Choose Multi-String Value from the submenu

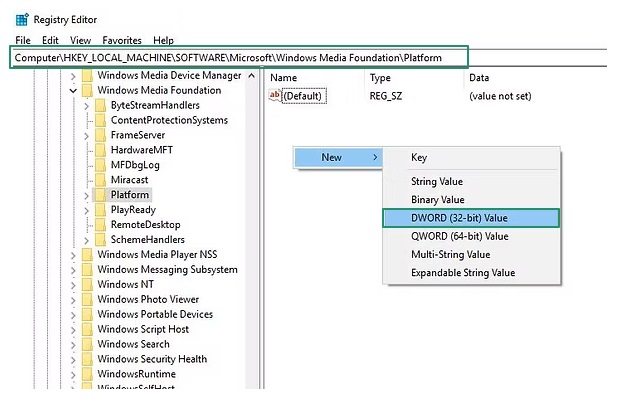(x=471, y=255)
